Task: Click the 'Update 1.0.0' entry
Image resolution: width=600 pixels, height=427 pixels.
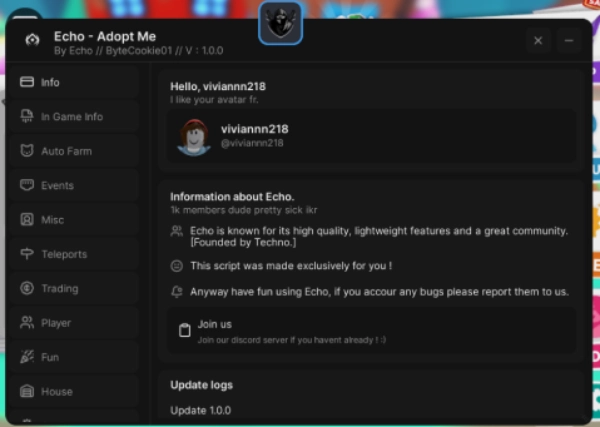Action: click(201, 410)
